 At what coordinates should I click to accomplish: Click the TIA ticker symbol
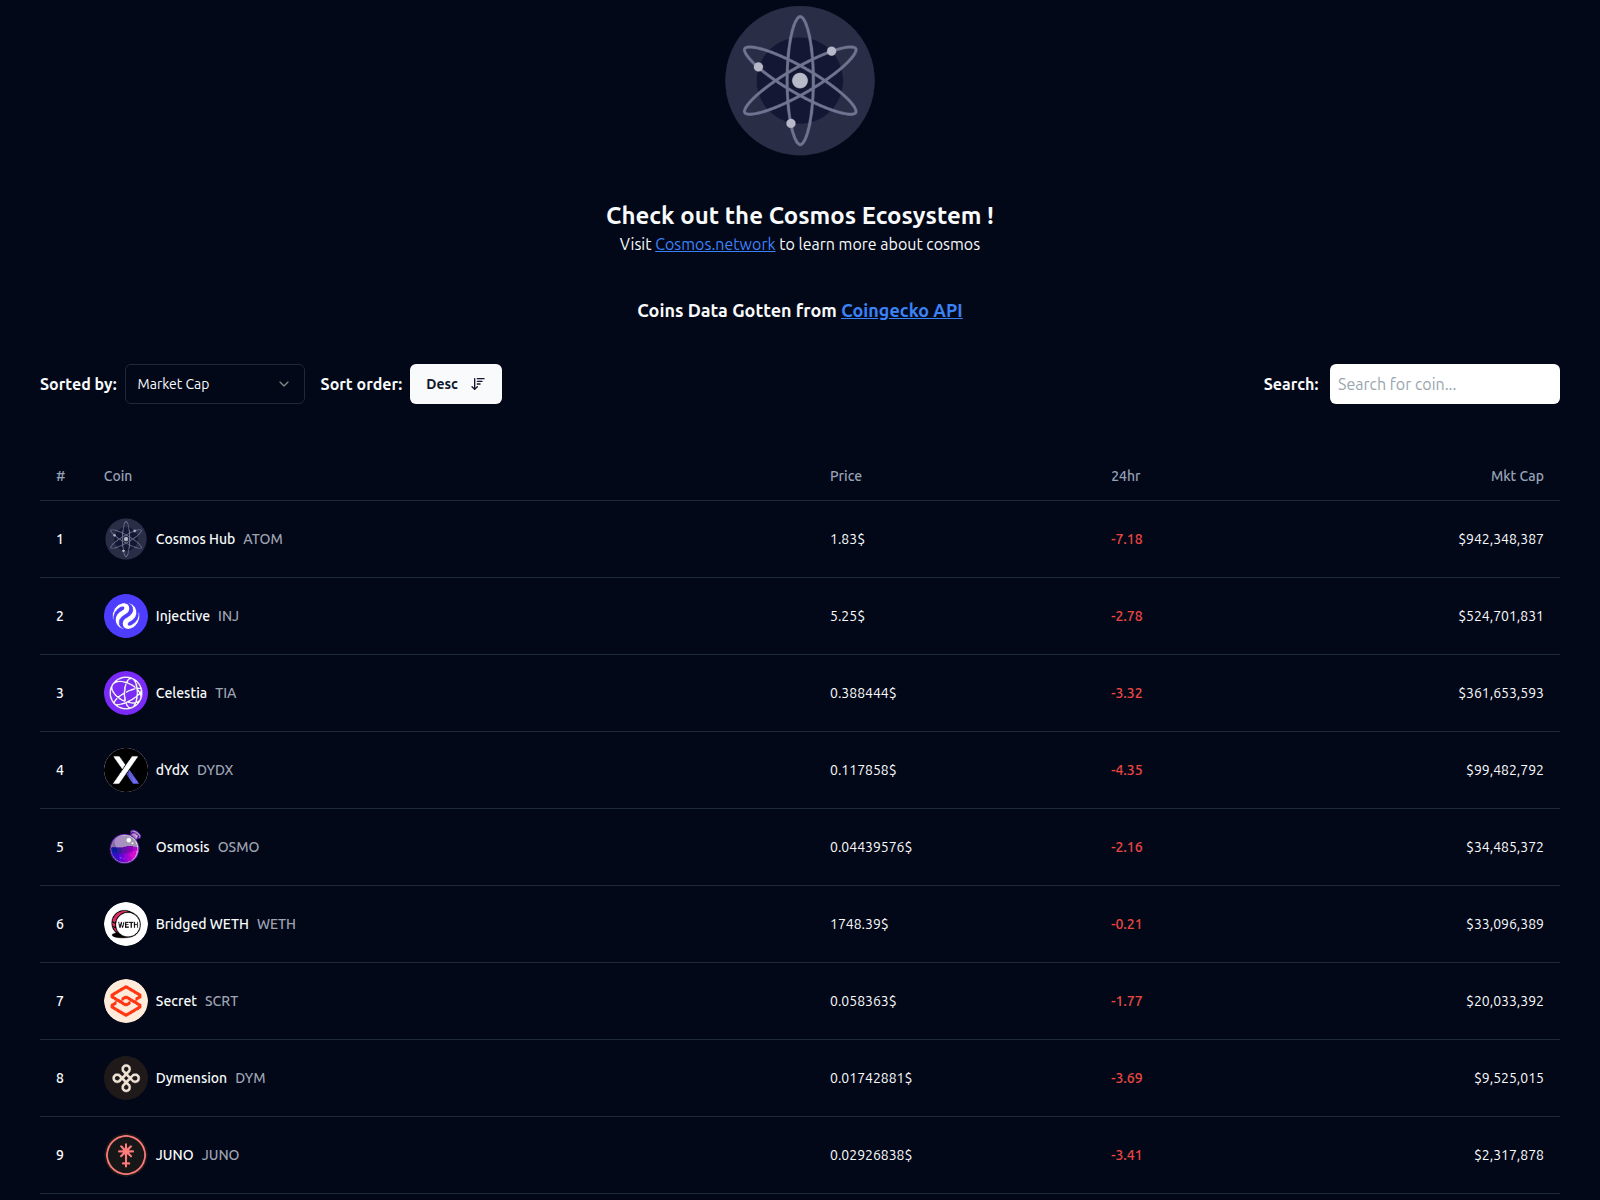[226, 693]
